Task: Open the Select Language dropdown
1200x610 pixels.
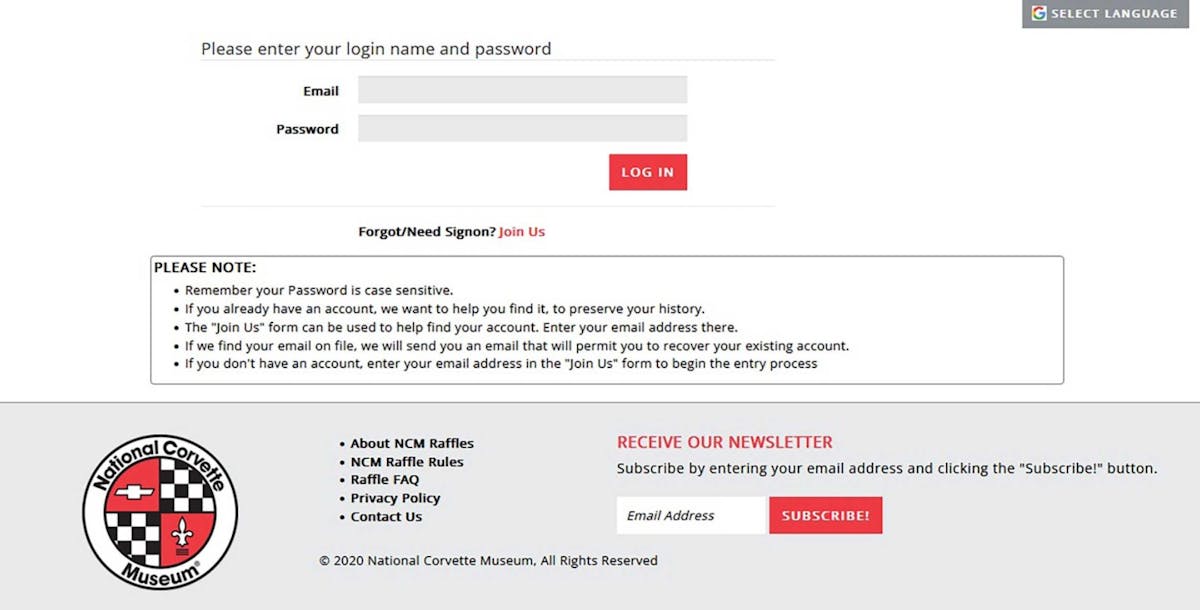Action: 1113,14
